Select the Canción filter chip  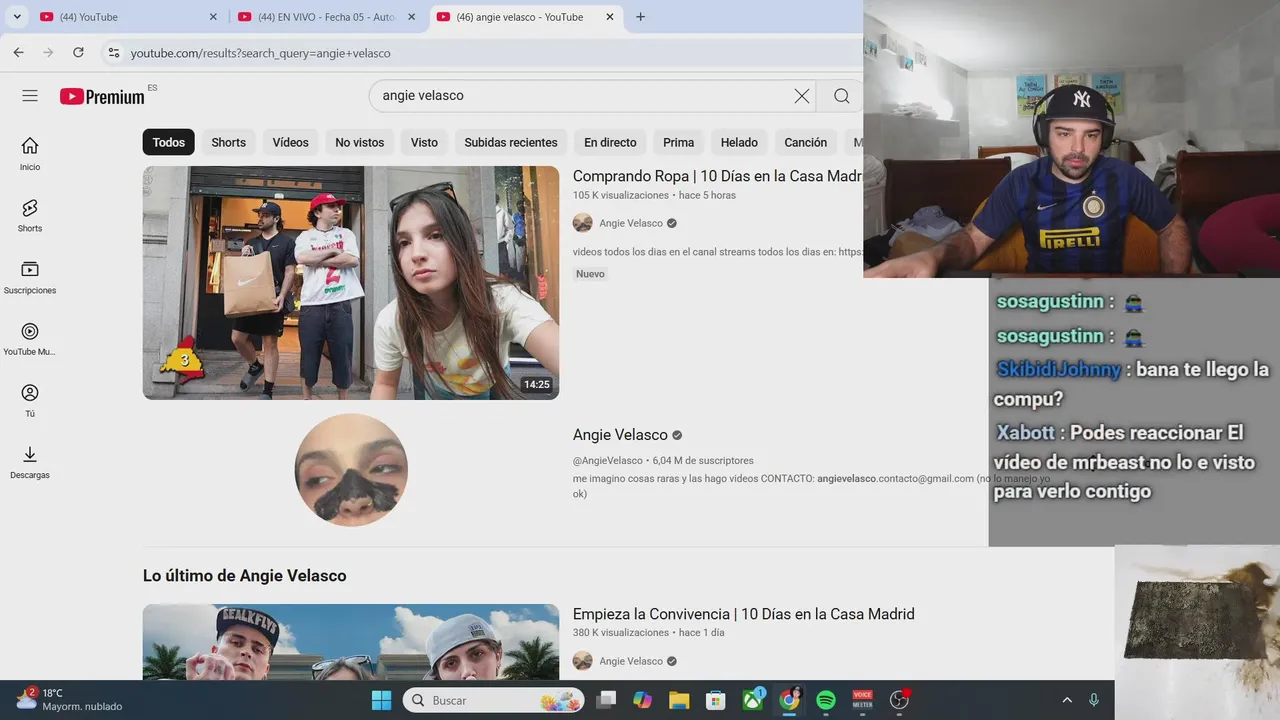pyautogui.click(x=805, y=142)
